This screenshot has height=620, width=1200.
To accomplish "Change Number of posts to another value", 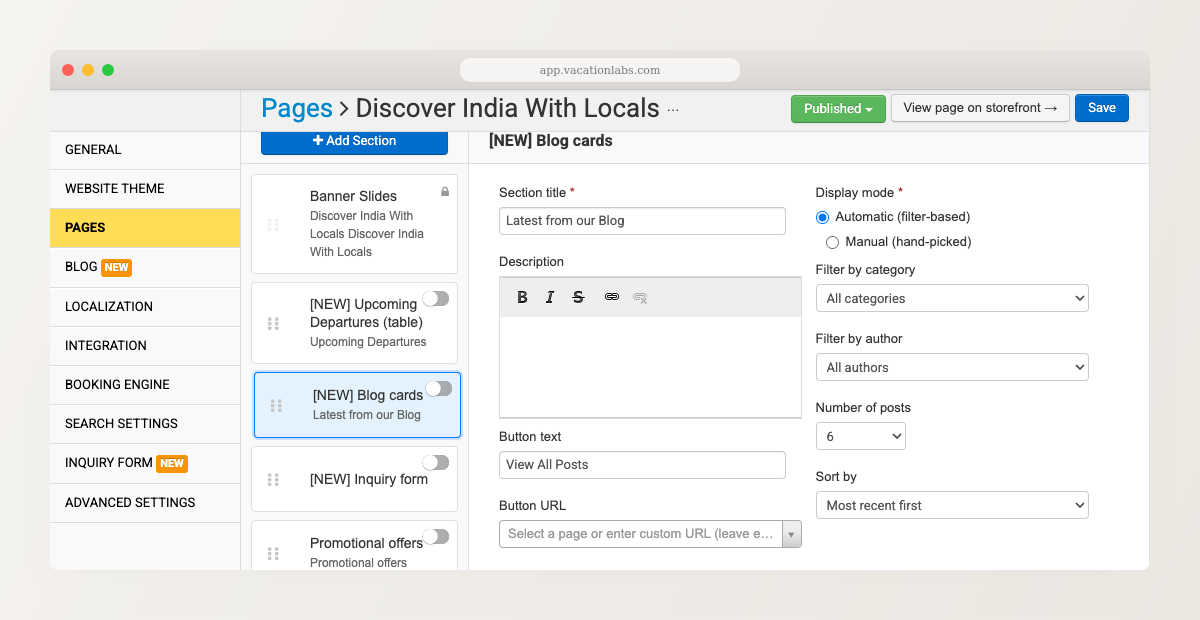I will 861,436.
